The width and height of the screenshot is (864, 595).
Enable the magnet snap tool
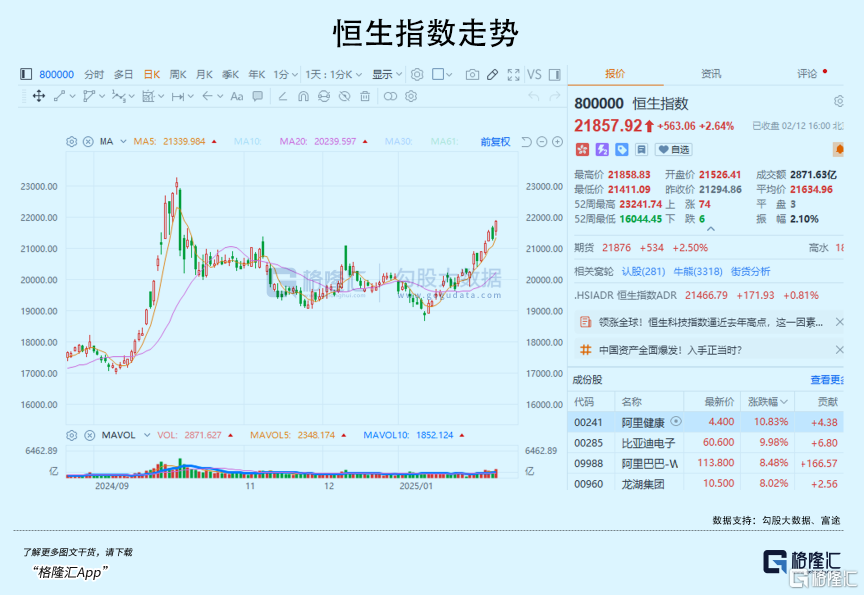click(x=303, y=96)
